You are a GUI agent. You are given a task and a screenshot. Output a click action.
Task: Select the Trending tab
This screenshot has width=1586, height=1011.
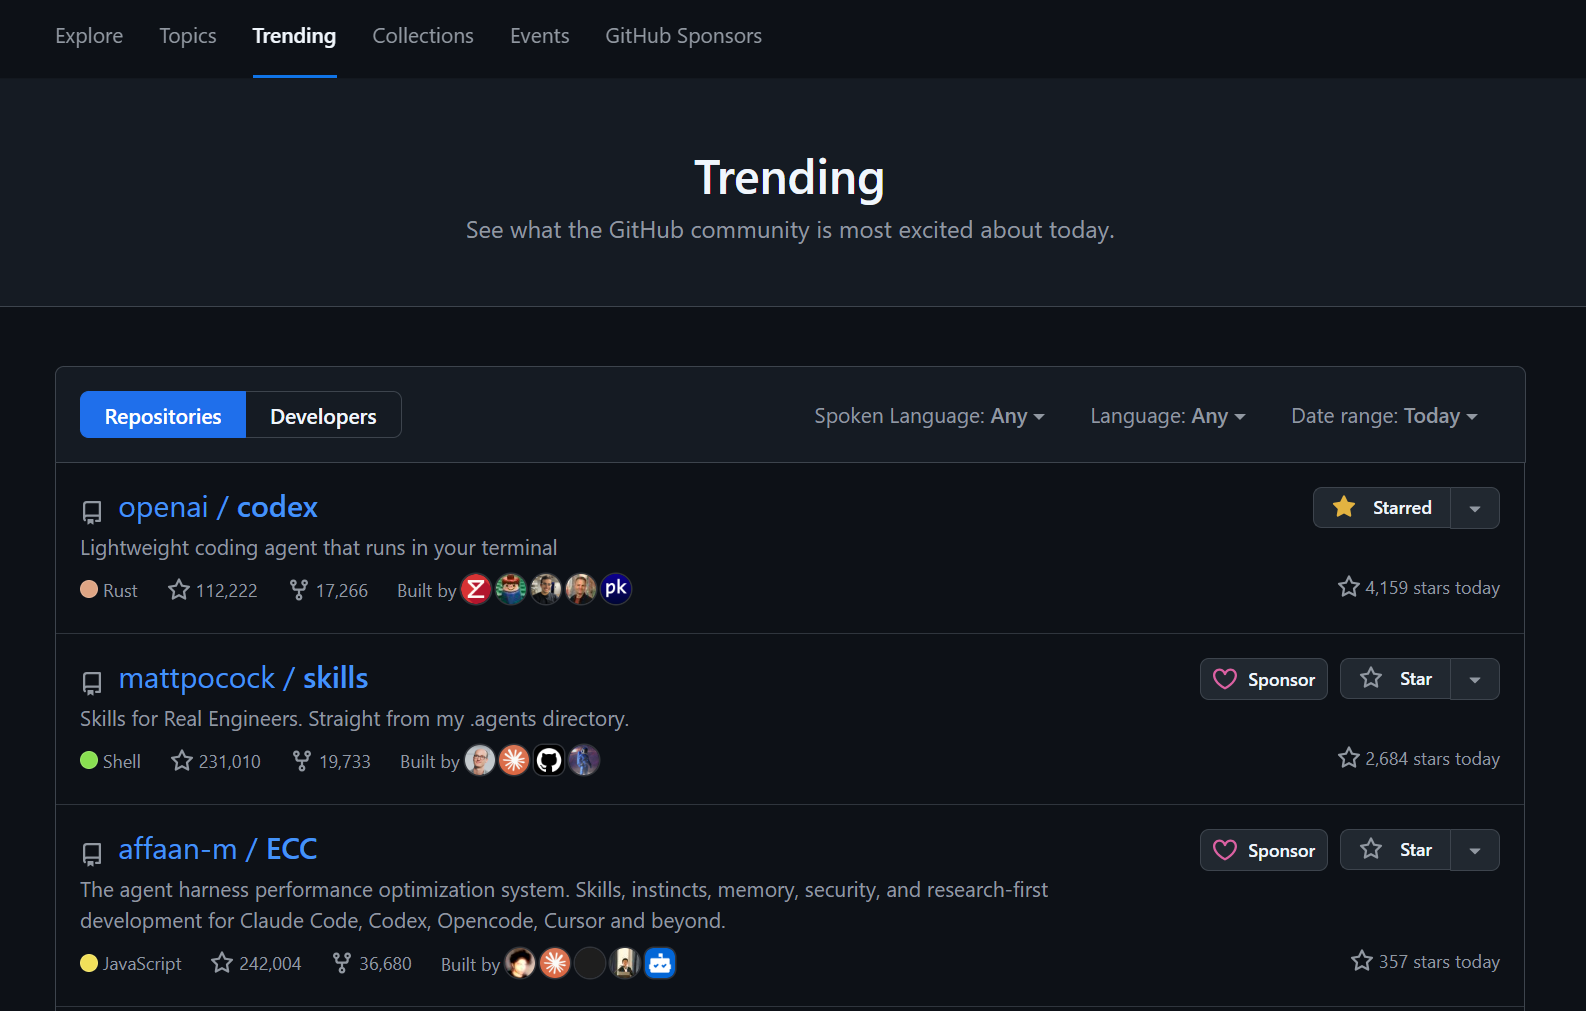tap(294, 36)
